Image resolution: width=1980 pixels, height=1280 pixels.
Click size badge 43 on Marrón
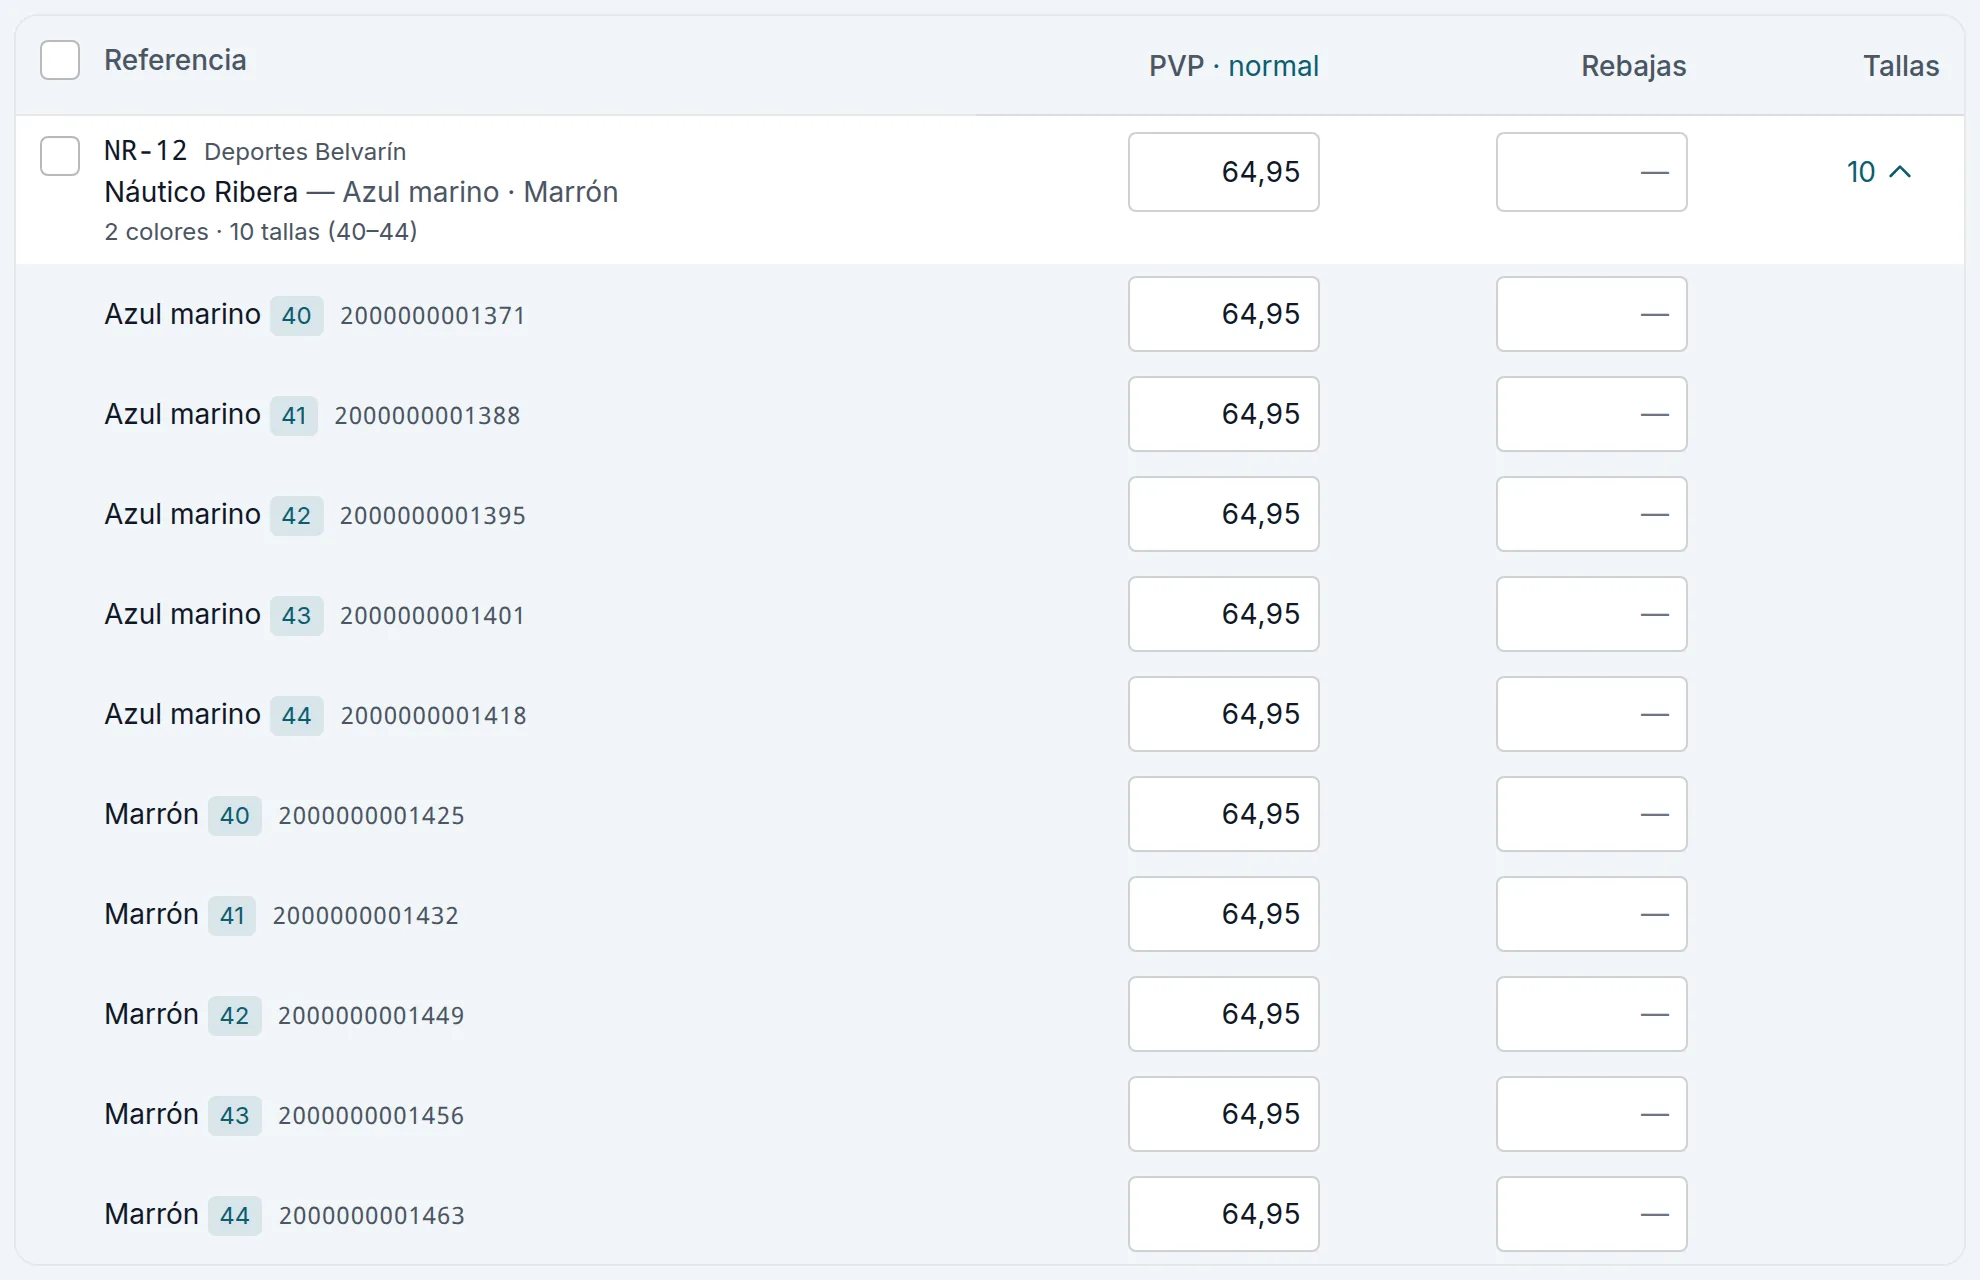234,1116
